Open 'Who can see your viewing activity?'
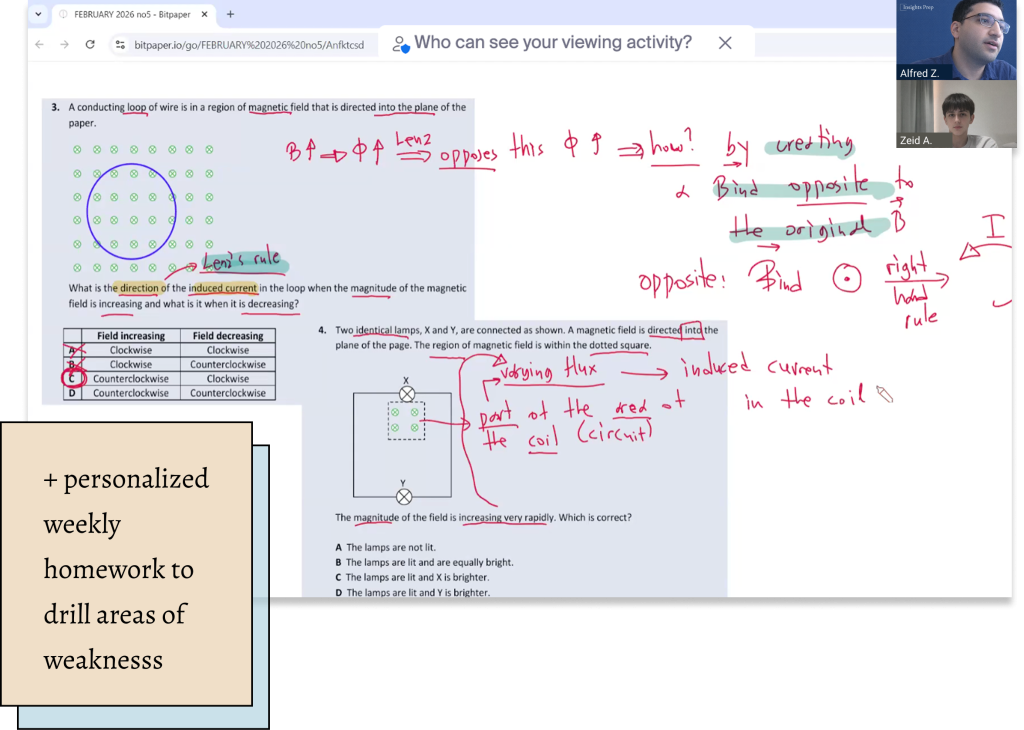Image resolution: width=1024 pixels, height=730 pixels. 552,42
